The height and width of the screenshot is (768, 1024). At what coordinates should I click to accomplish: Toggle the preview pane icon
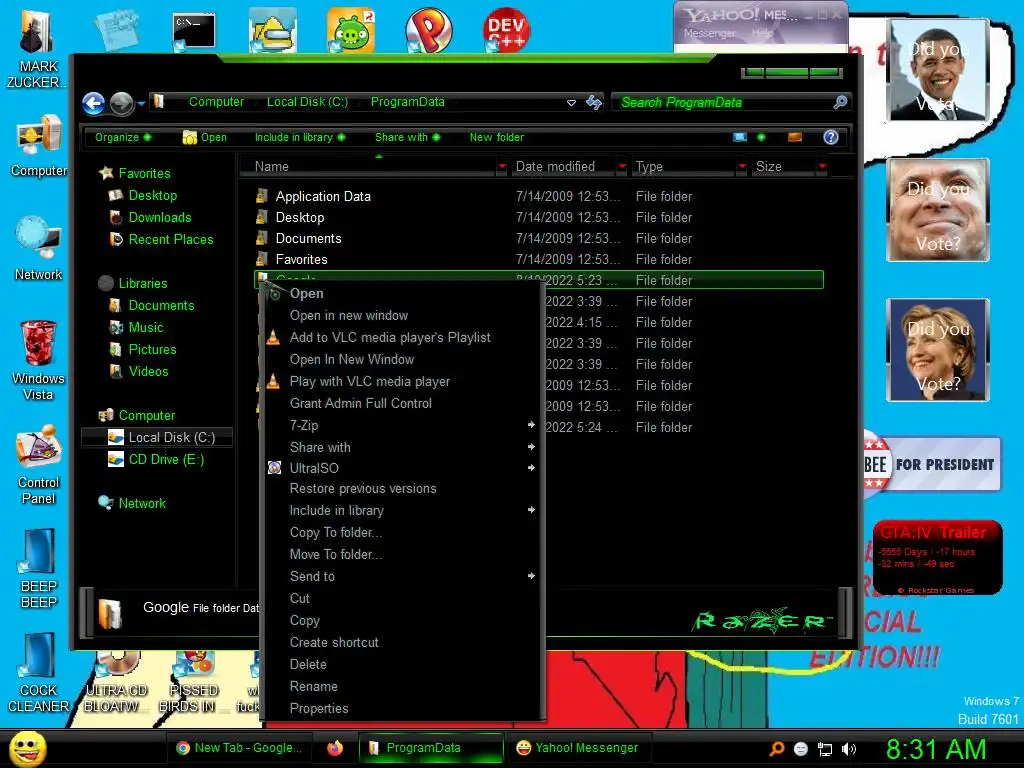click(795, 137)
